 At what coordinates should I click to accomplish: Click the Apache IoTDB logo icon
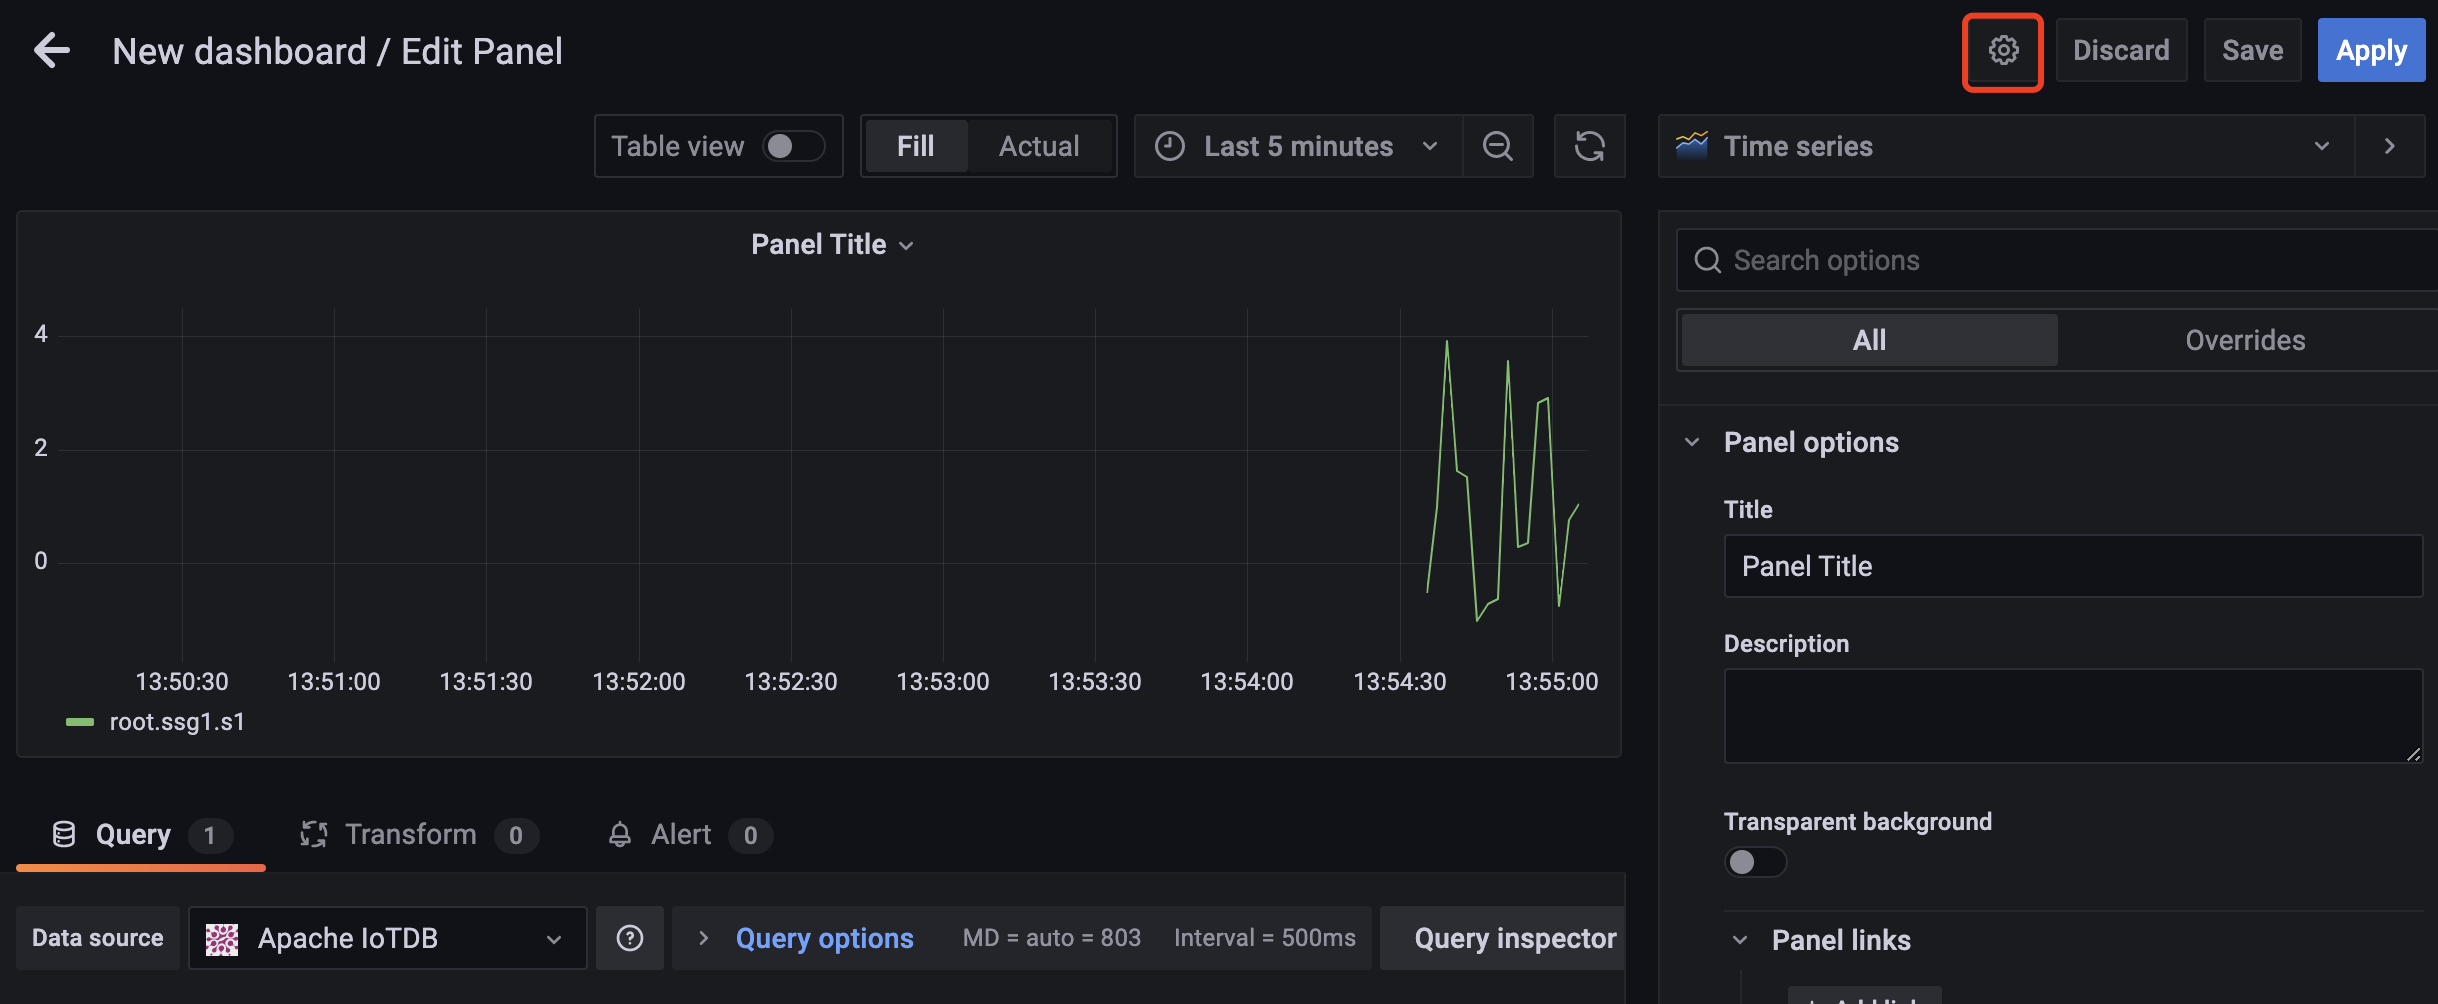pos(222,938)
